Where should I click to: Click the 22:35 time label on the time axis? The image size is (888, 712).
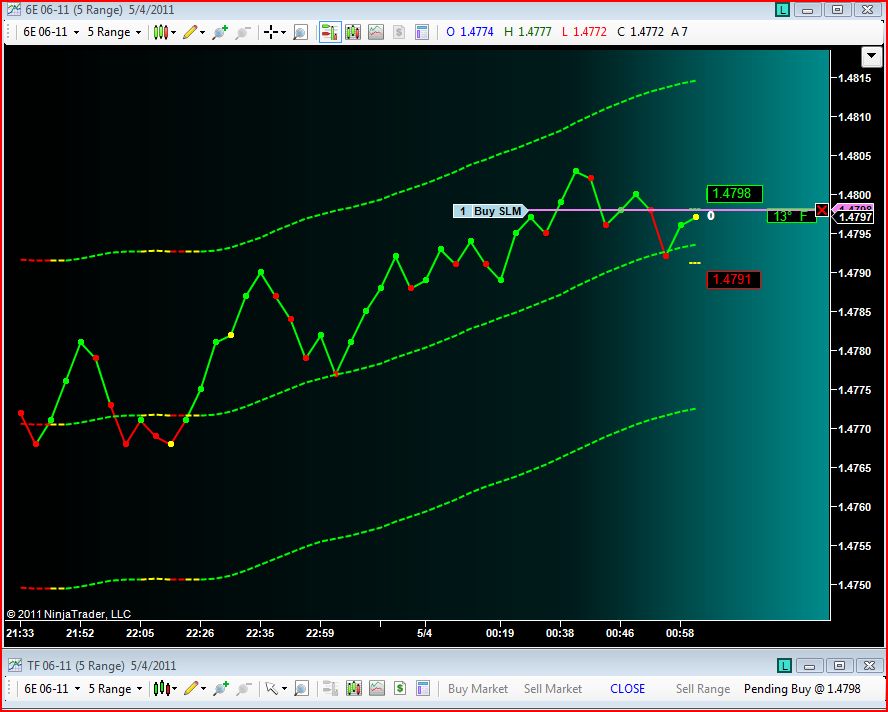(x=260, y=633)
